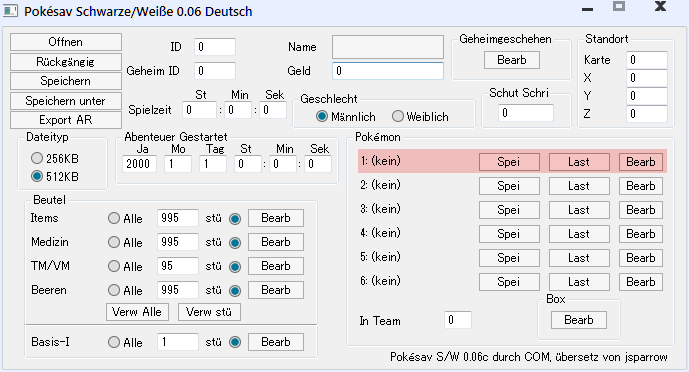Image resolution: width=689 pixels, height=372 pixels.
Task: Click the Name text field
Action: point(388,47)
